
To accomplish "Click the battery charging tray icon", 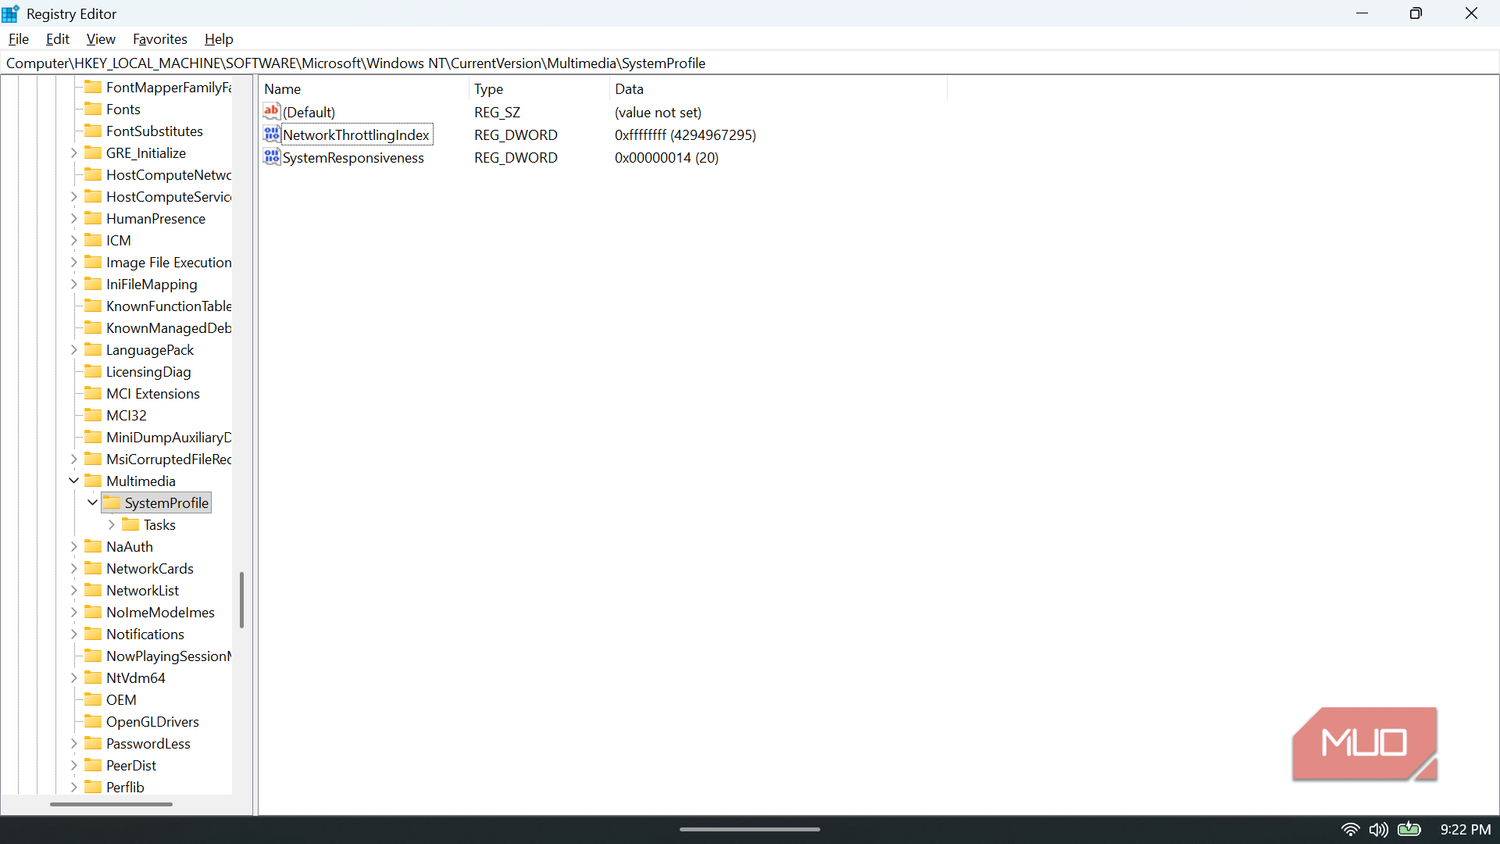I will (1409, 829).
